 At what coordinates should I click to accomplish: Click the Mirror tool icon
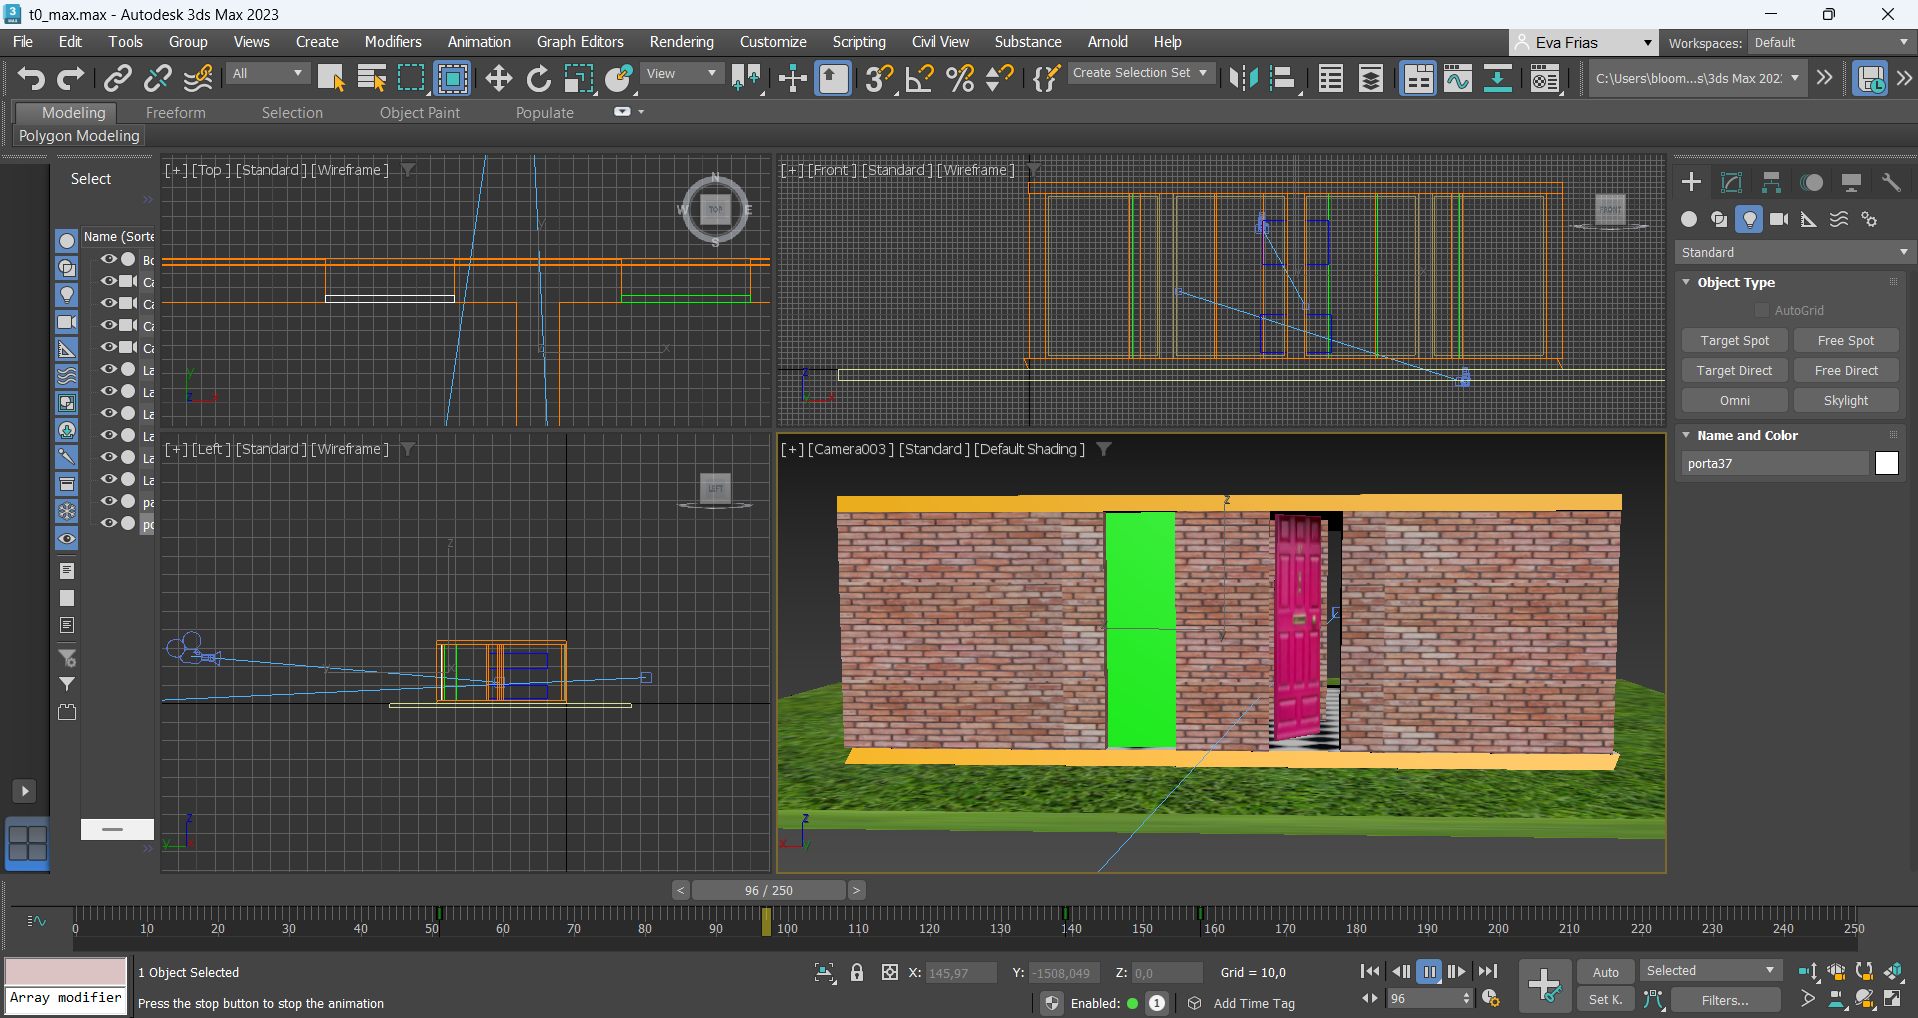(x=1243, y=78)
